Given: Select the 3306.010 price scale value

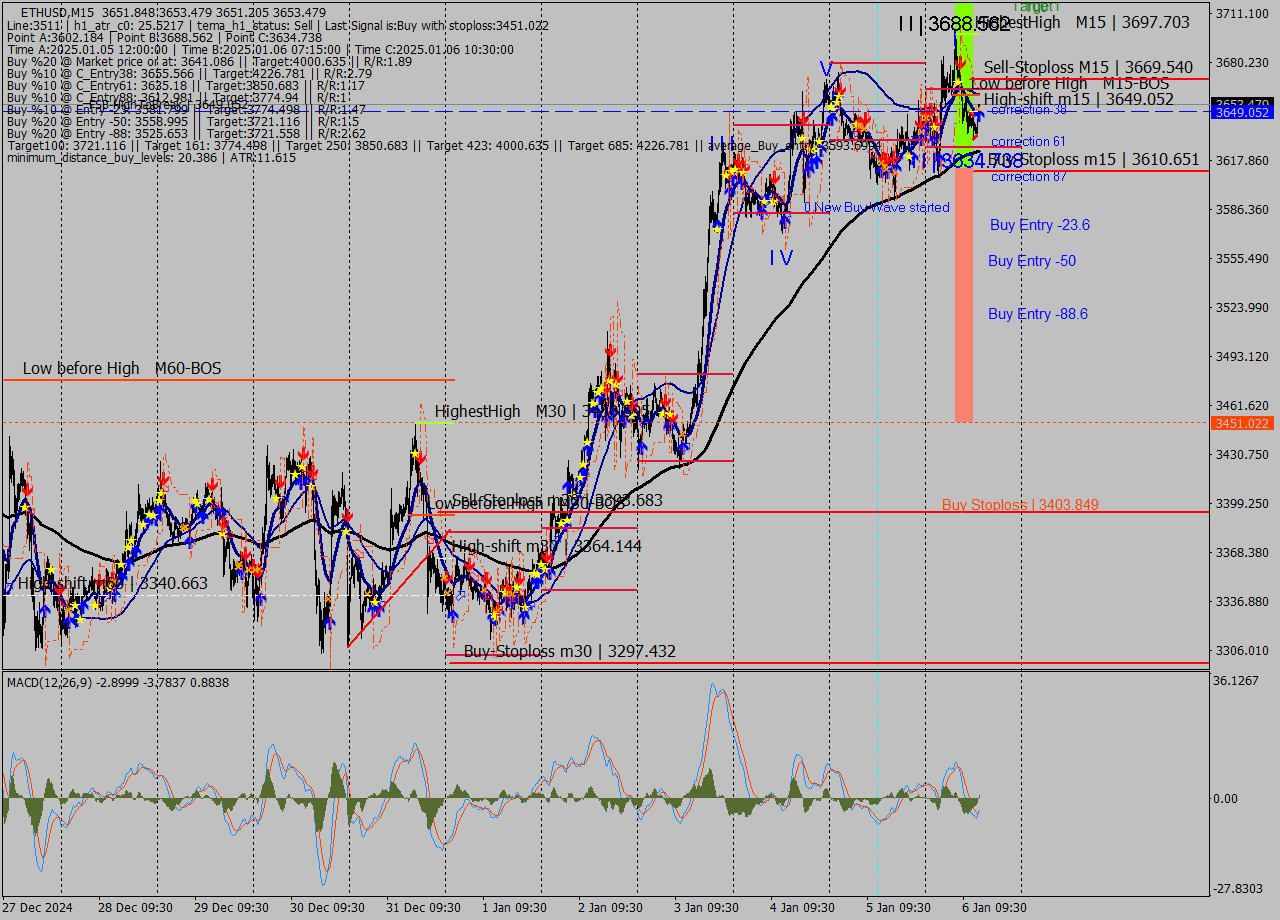Looking at the screenshot, I should (1242, 650).
